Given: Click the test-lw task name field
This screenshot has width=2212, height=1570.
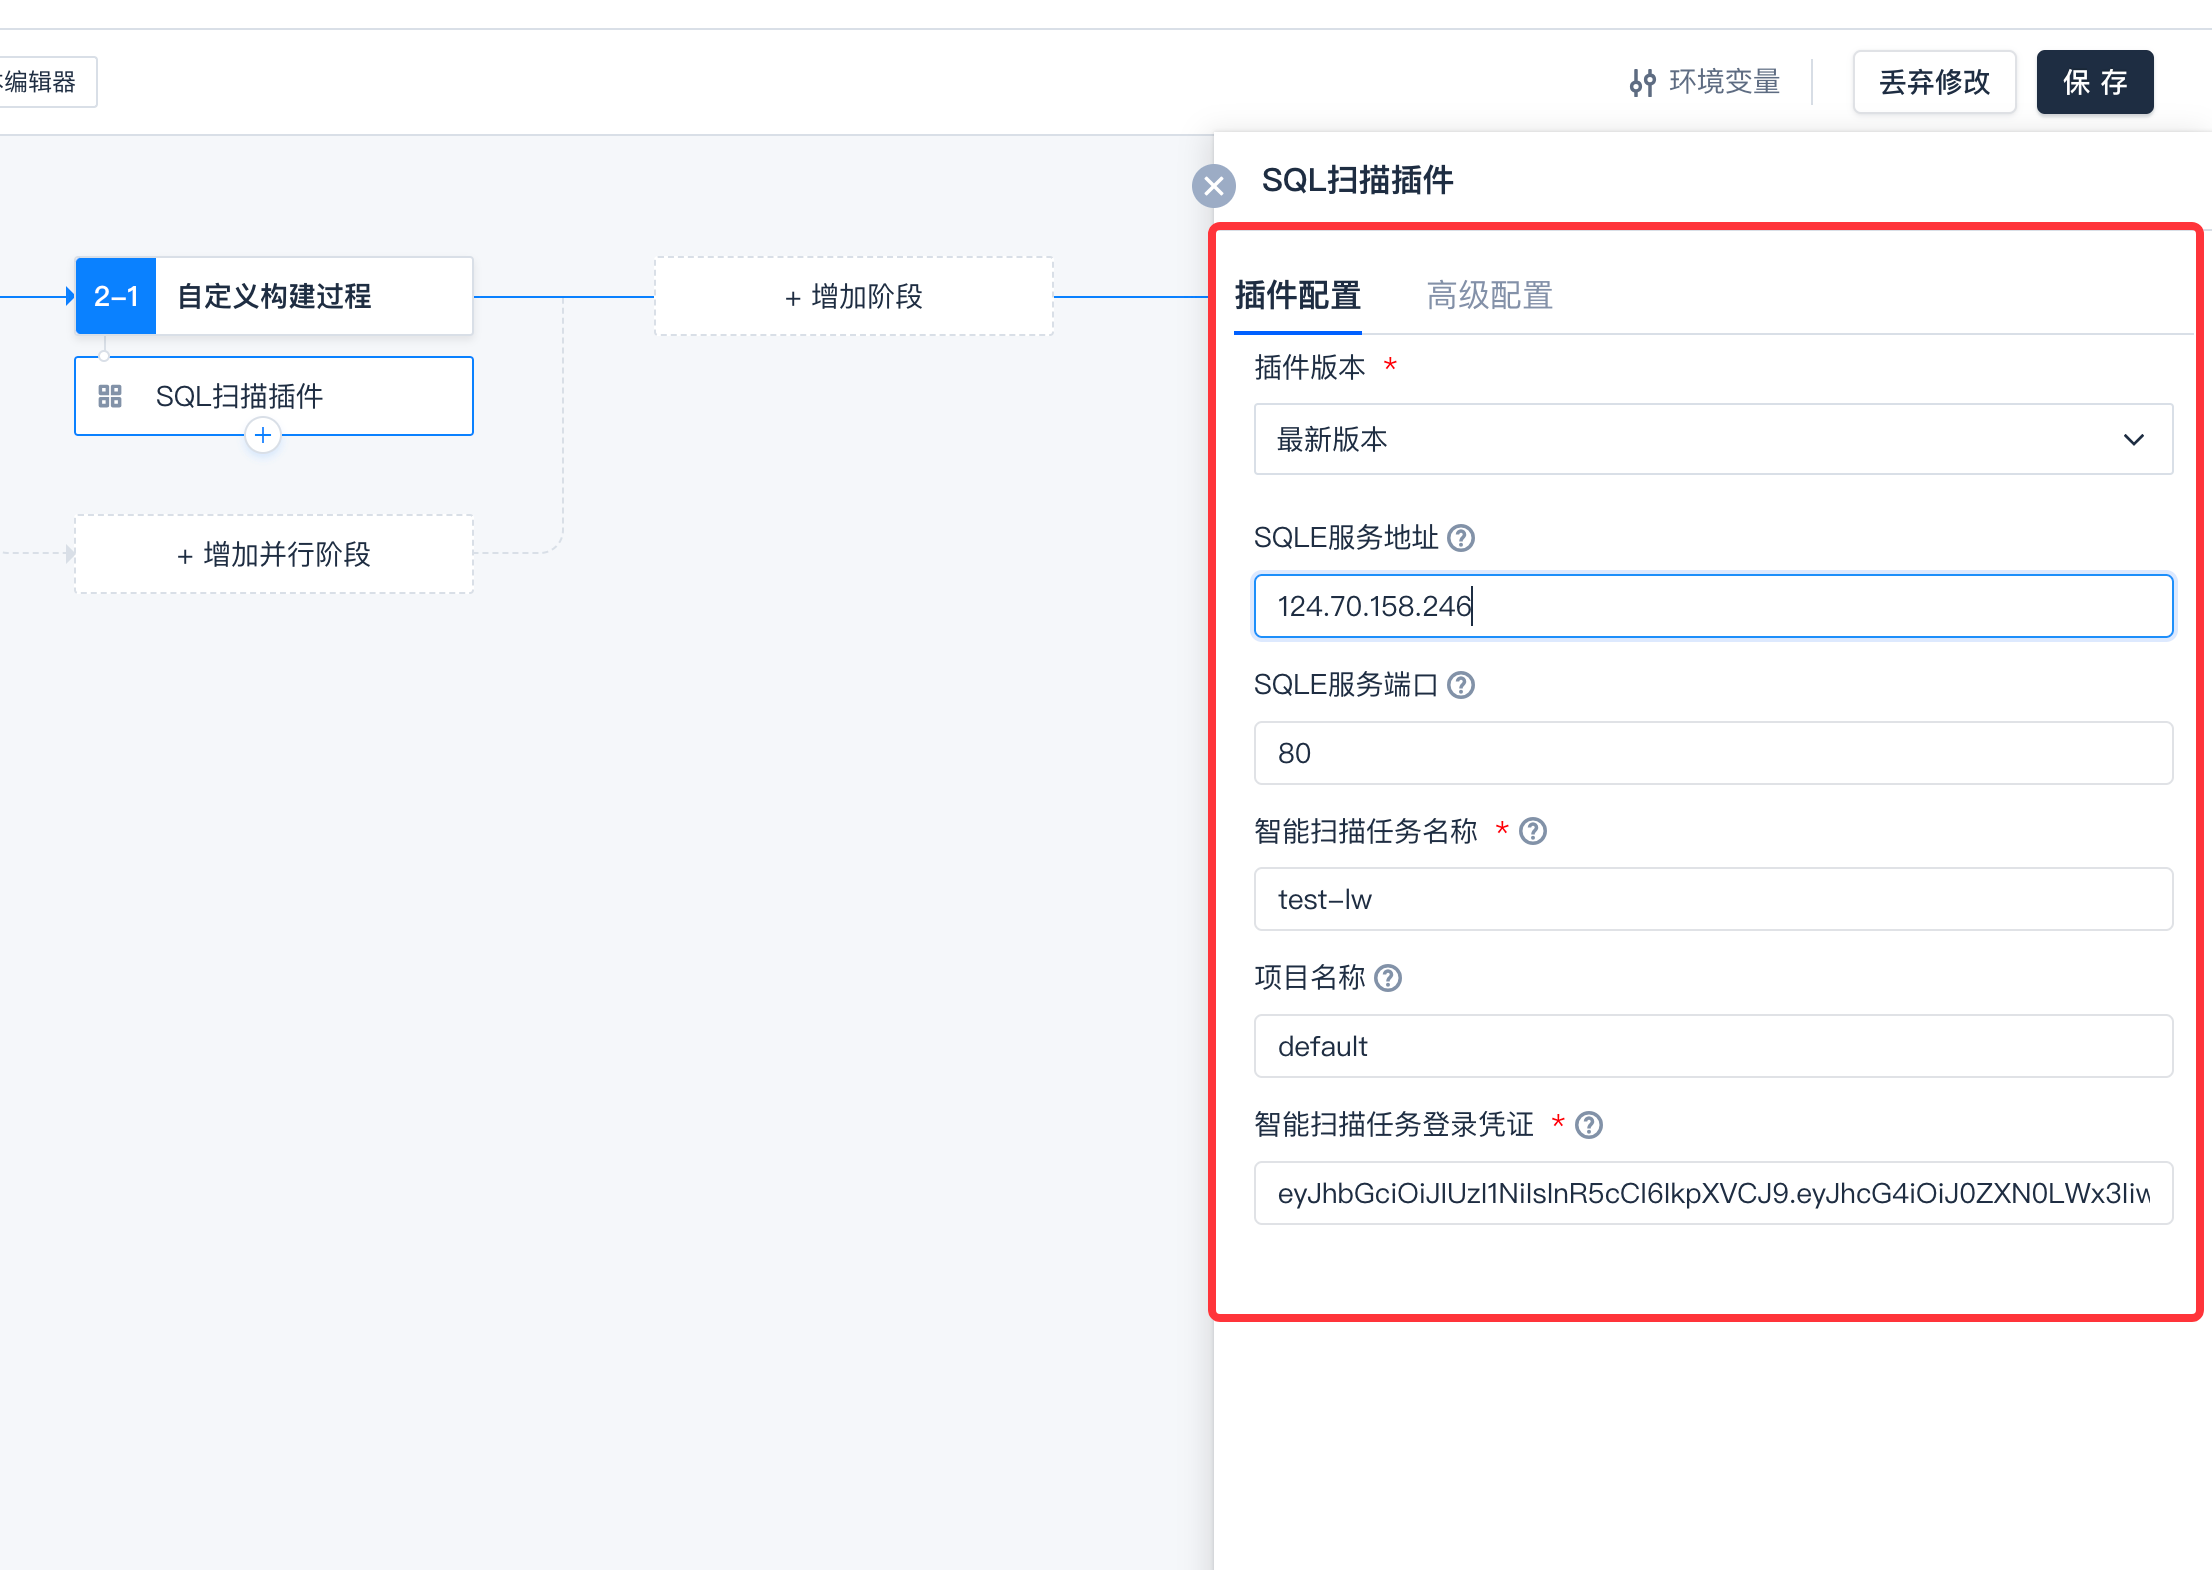Looking at the screenshot, I should click(1713, 899).
